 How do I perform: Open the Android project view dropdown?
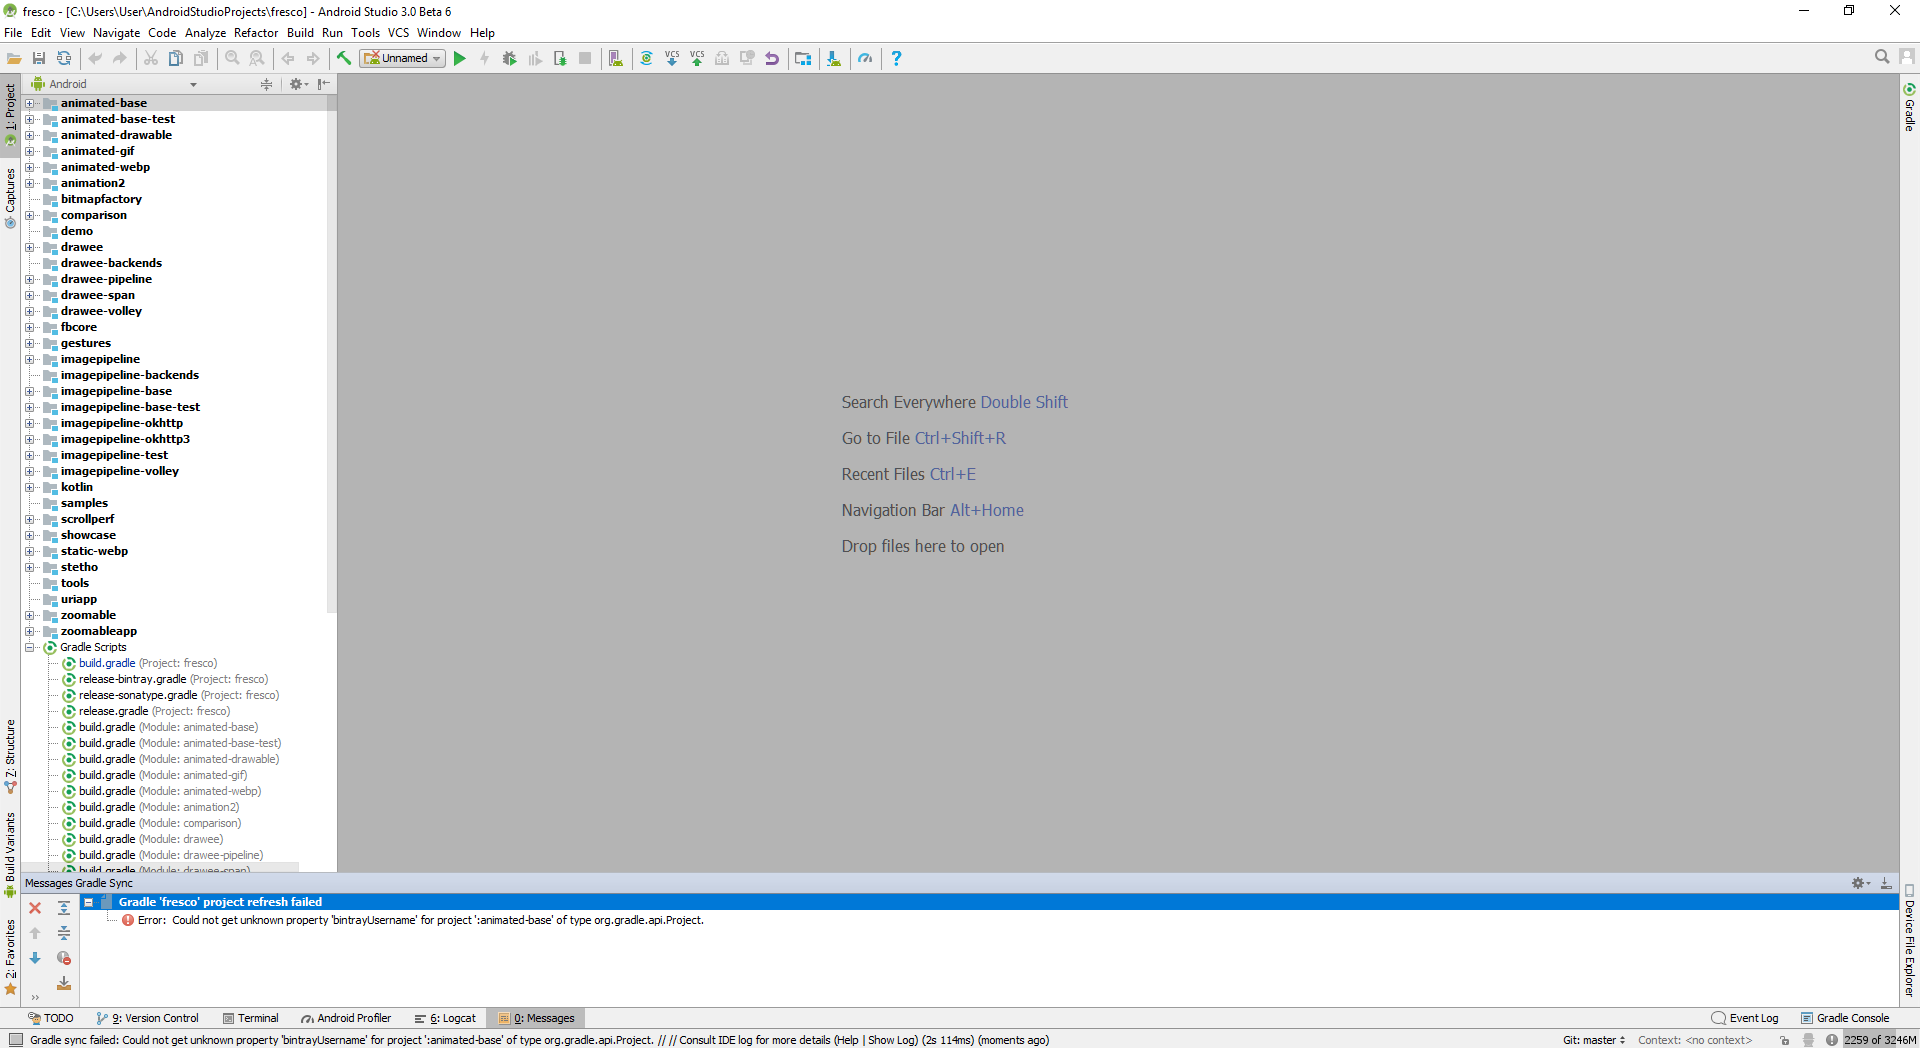coord(114,84)
